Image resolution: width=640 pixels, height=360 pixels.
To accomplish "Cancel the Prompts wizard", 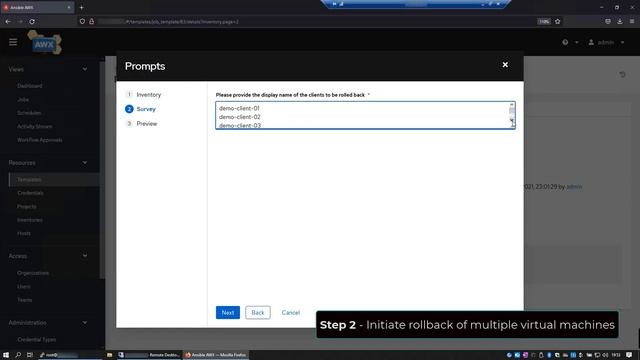I will (291, 313).
